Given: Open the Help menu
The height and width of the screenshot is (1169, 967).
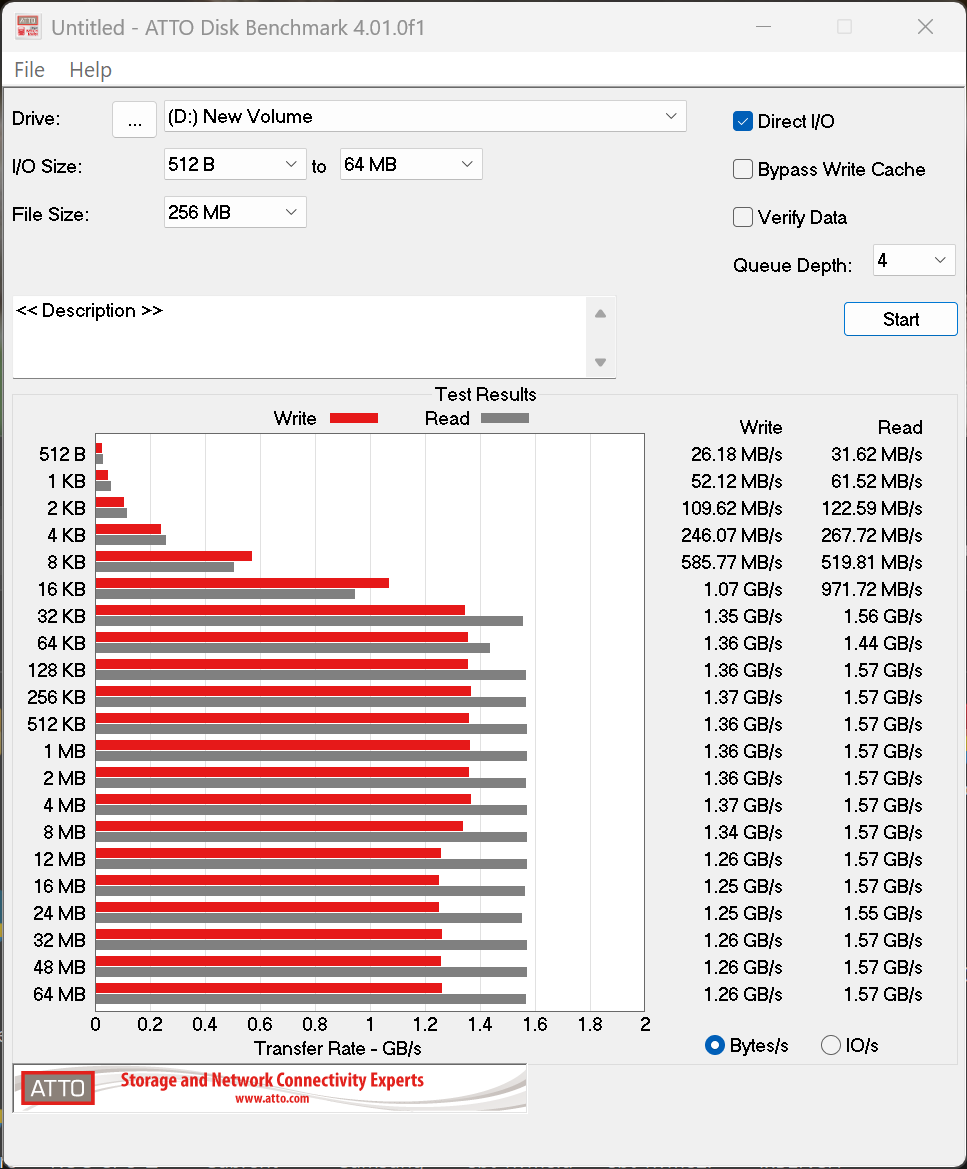Looking at the screenshot, I should 90,70.
